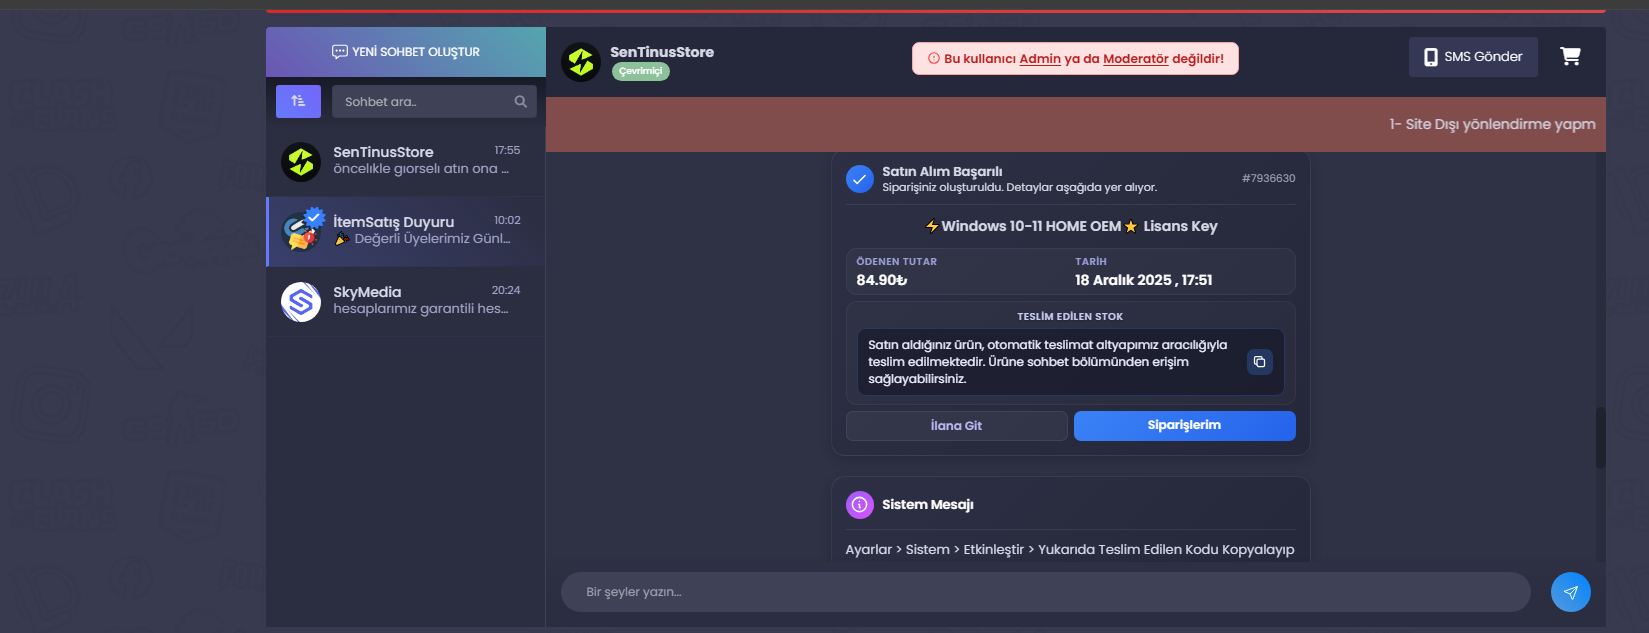Click SenTinusStore avatar in conversation list

click(x=301, y=162)
